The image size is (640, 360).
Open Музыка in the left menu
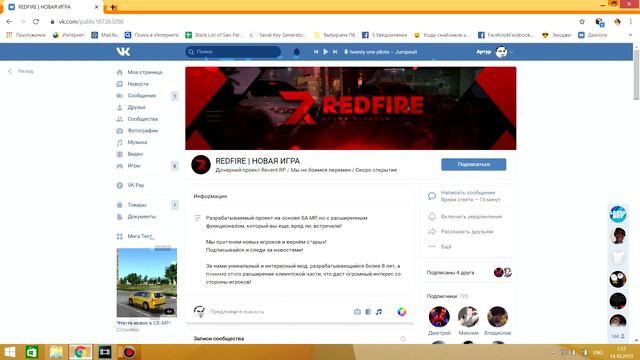pyautogui.click(x=137, y=142)
